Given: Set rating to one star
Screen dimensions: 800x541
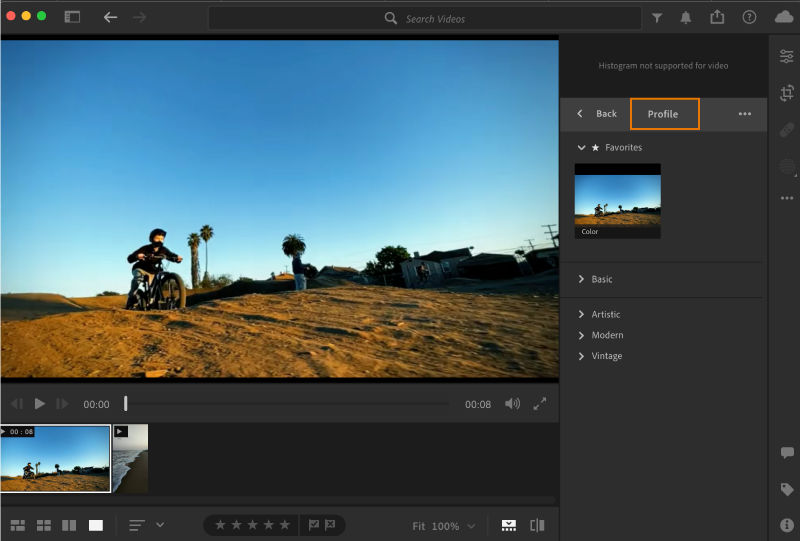Looking at the screenshot, I should coord(220,525).
